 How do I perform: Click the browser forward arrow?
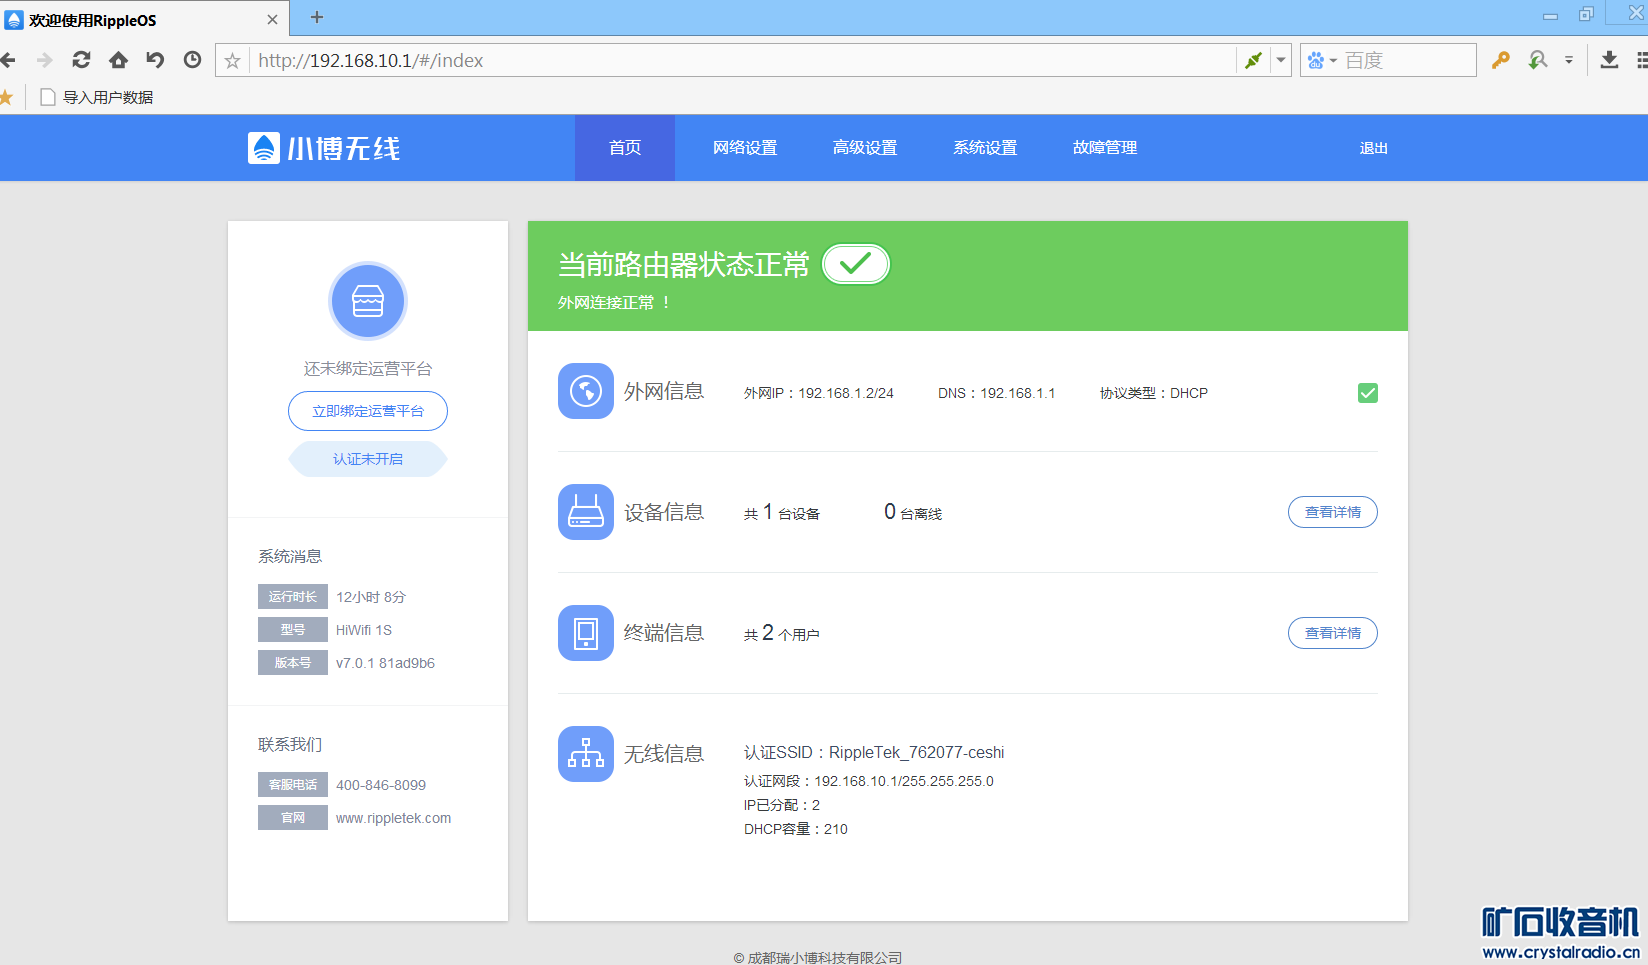[45, 61]
